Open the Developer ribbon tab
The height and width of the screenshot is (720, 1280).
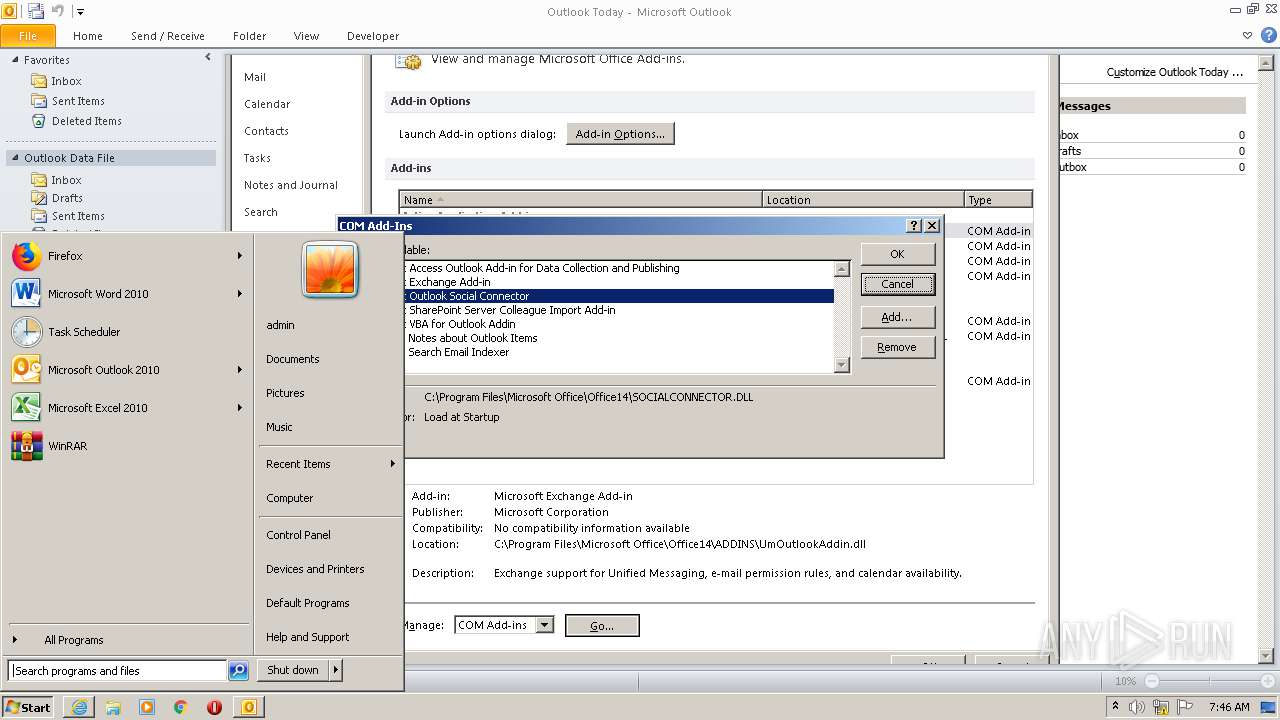pos(373,36)
